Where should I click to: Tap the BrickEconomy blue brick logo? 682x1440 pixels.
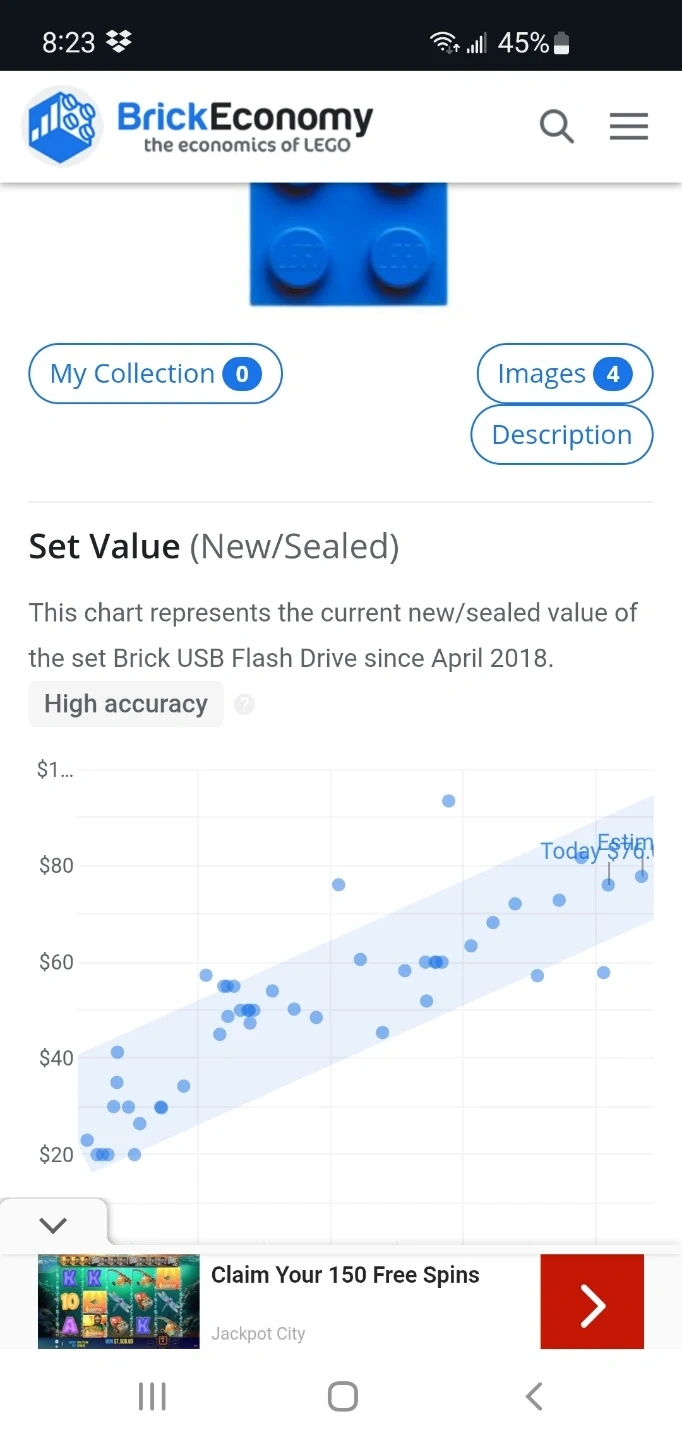pos(61,126)
